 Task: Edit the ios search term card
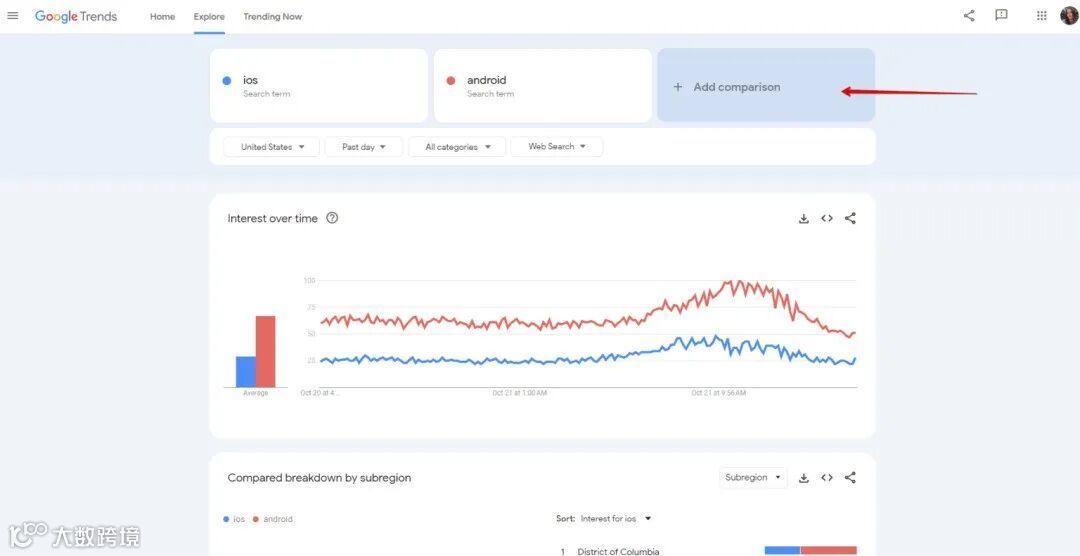point(319,85)
